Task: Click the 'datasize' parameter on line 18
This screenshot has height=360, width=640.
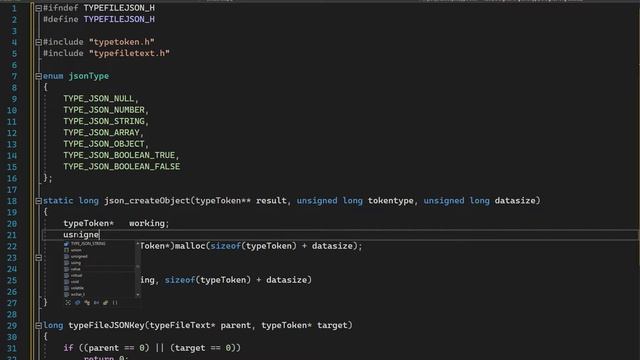Action: pyautogui.click(x=515, y=201)
